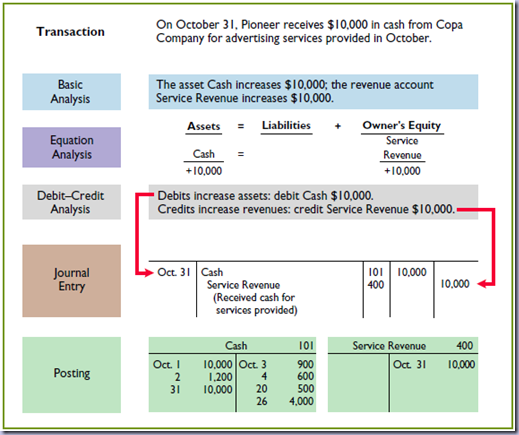
Task: Click "+10,000" beneath Service Revenue in the equation
Action: [402, 171]
